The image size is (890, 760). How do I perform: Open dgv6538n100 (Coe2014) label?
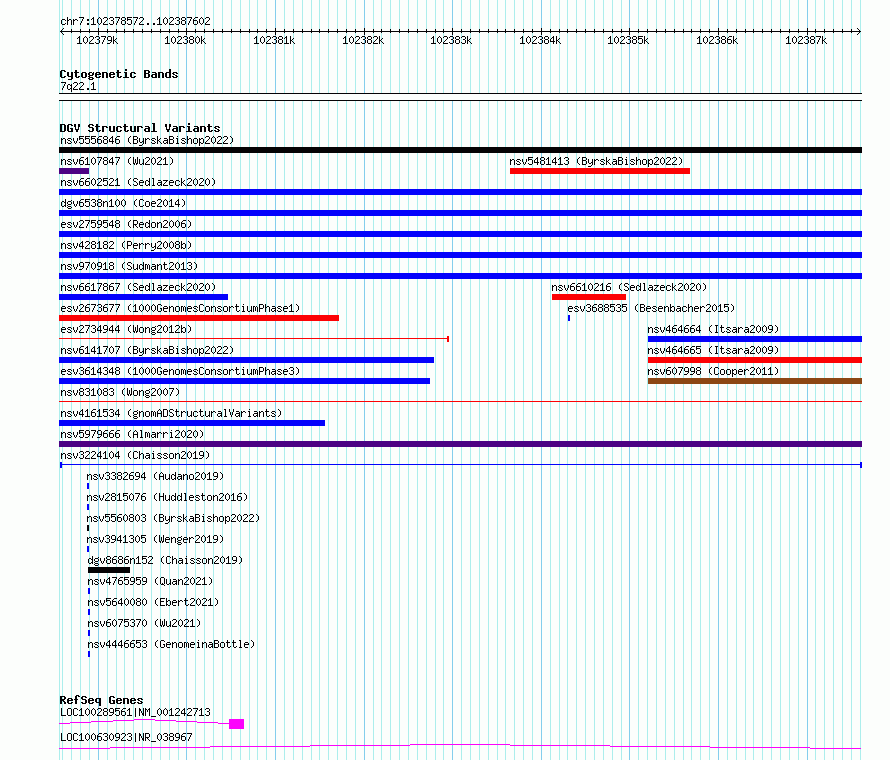pyautogui.click(x=123, y=203)
